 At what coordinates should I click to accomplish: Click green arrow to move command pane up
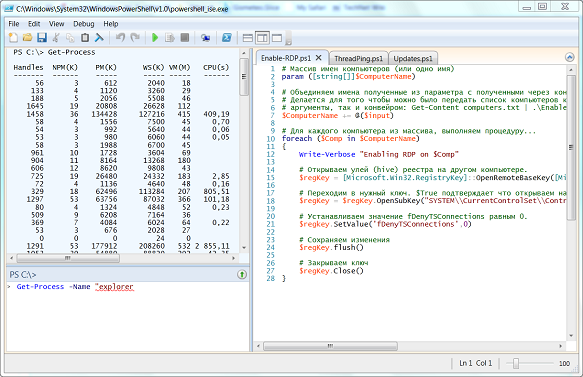pos(242,275)
